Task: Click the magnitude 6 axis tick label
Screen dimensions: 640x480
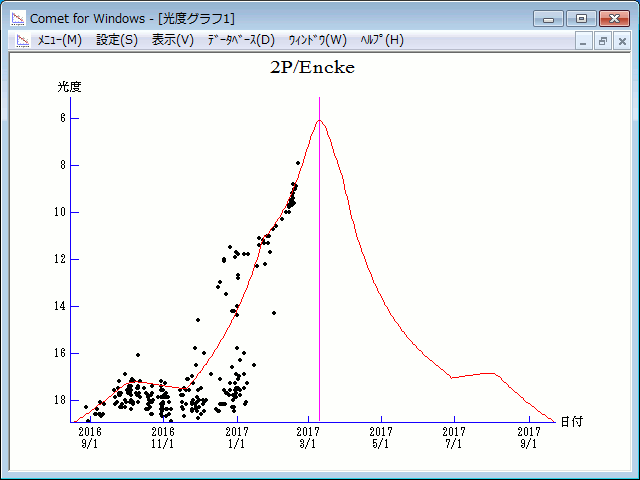Action: [x=63, y=118]
